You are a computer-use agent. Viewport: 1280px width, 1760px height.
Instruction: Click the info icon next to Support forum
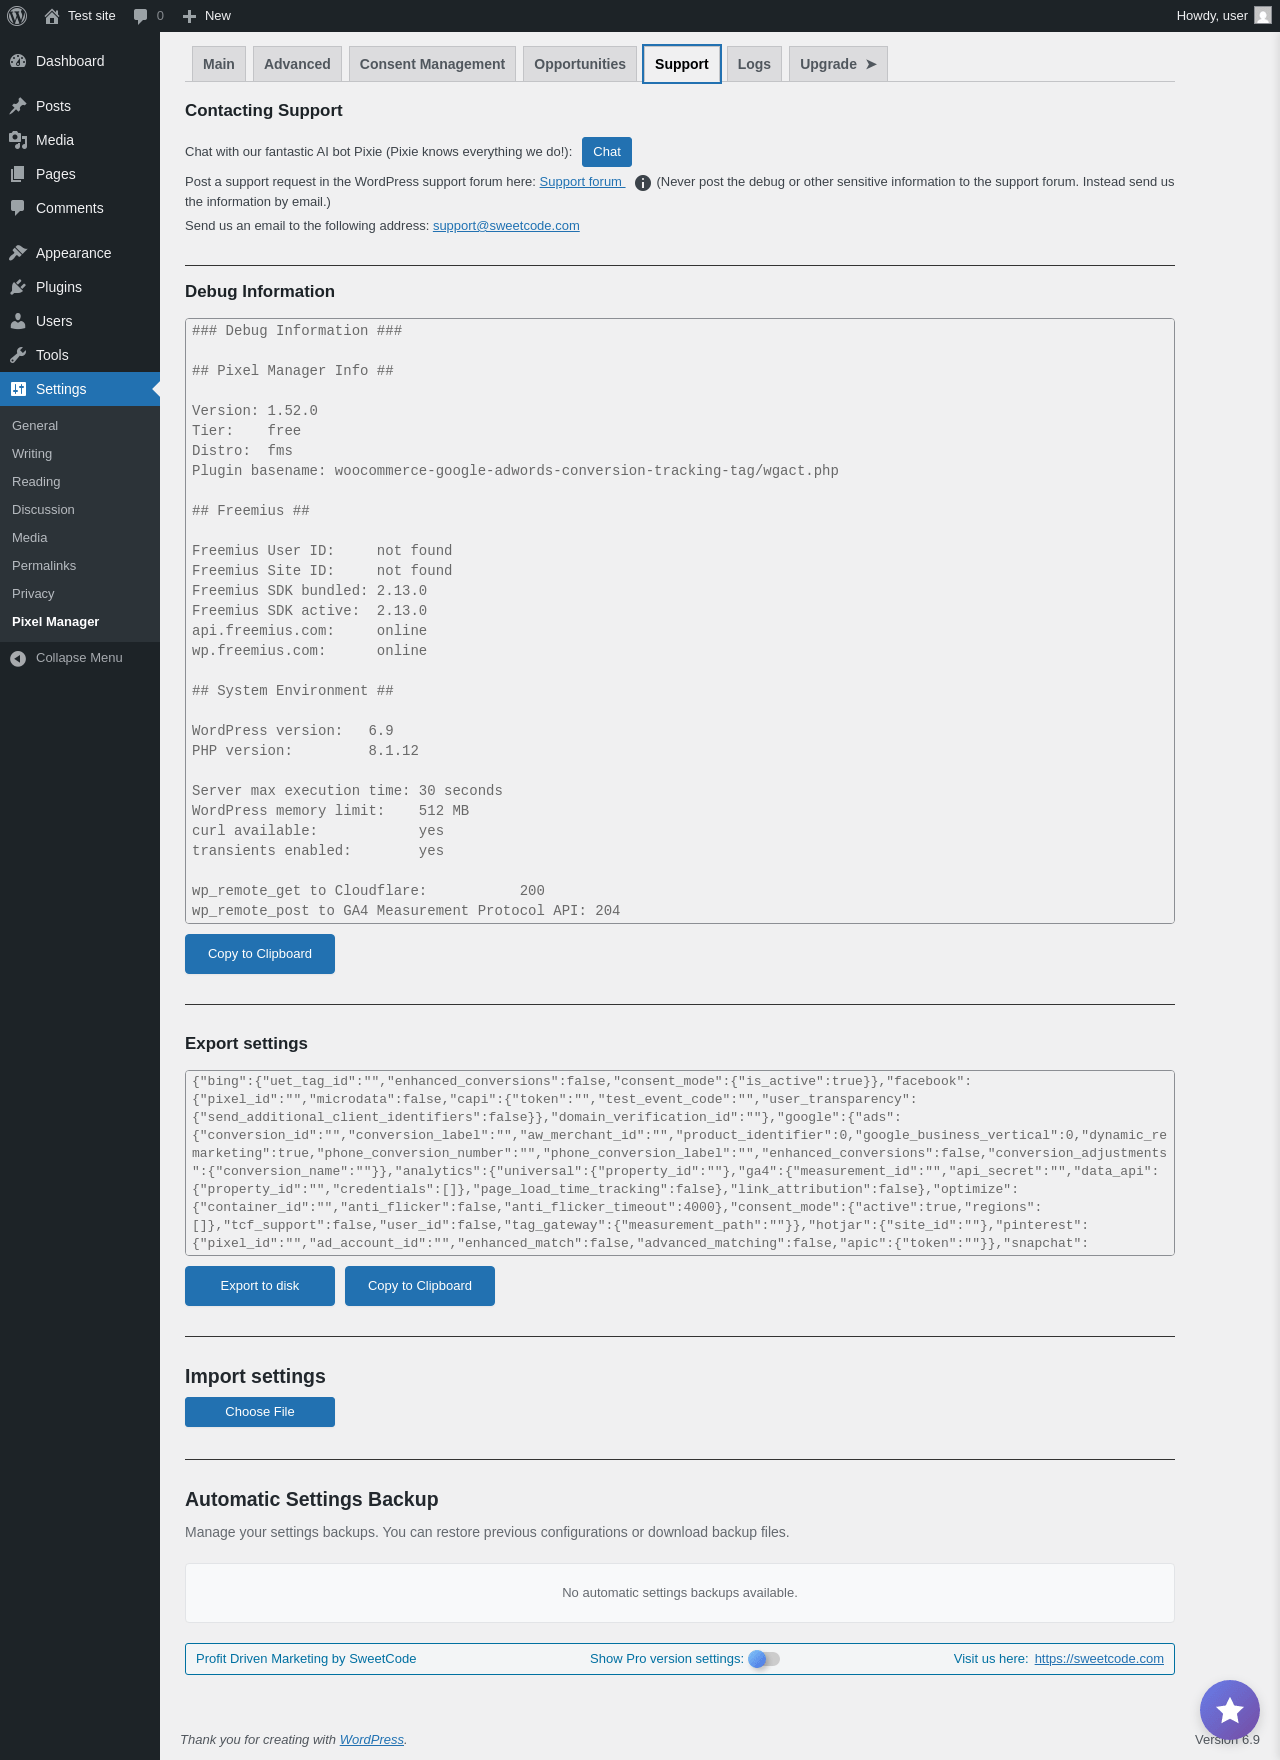pos(643,183)
